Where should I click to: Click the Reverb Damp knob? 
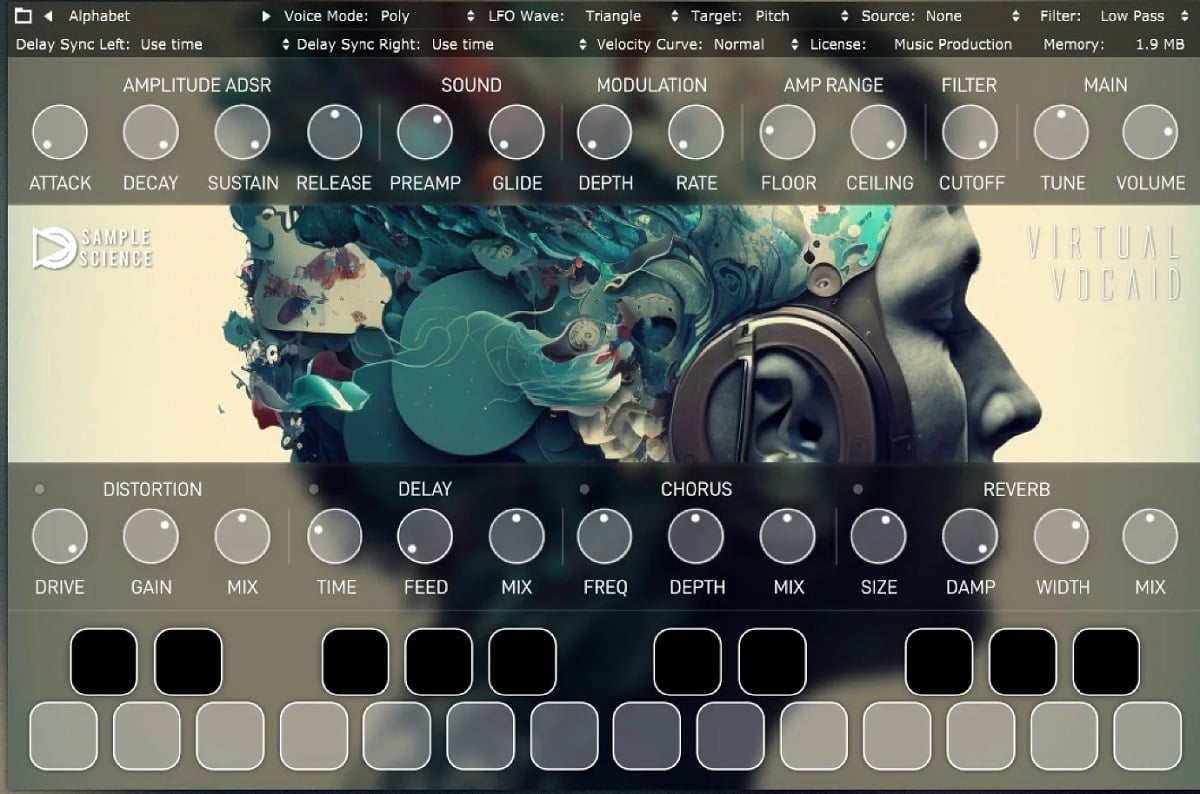point(970,536)
